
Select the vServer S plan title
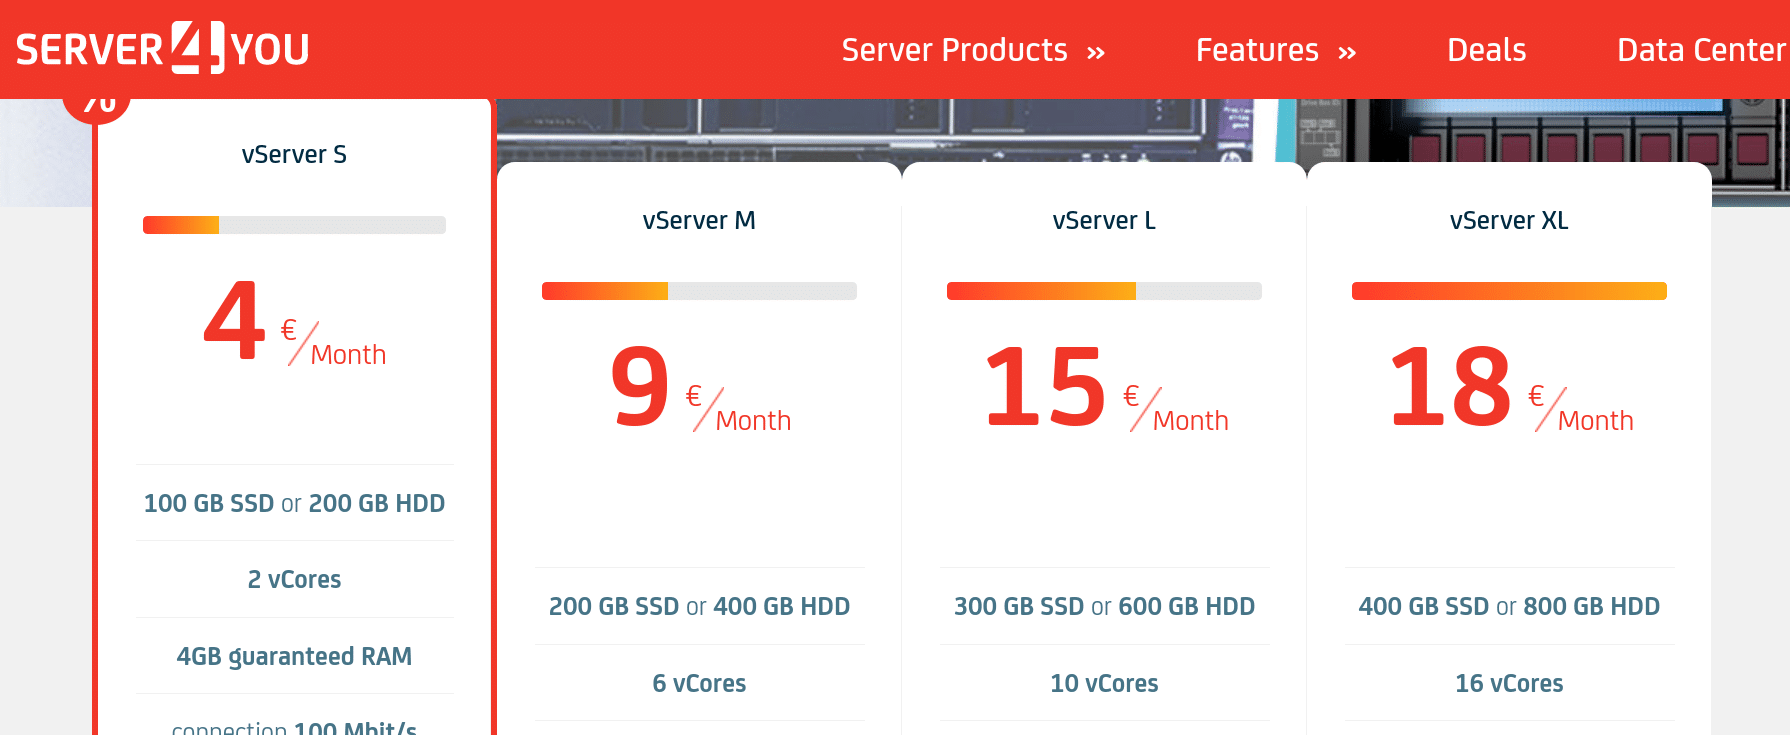[294, 154]
